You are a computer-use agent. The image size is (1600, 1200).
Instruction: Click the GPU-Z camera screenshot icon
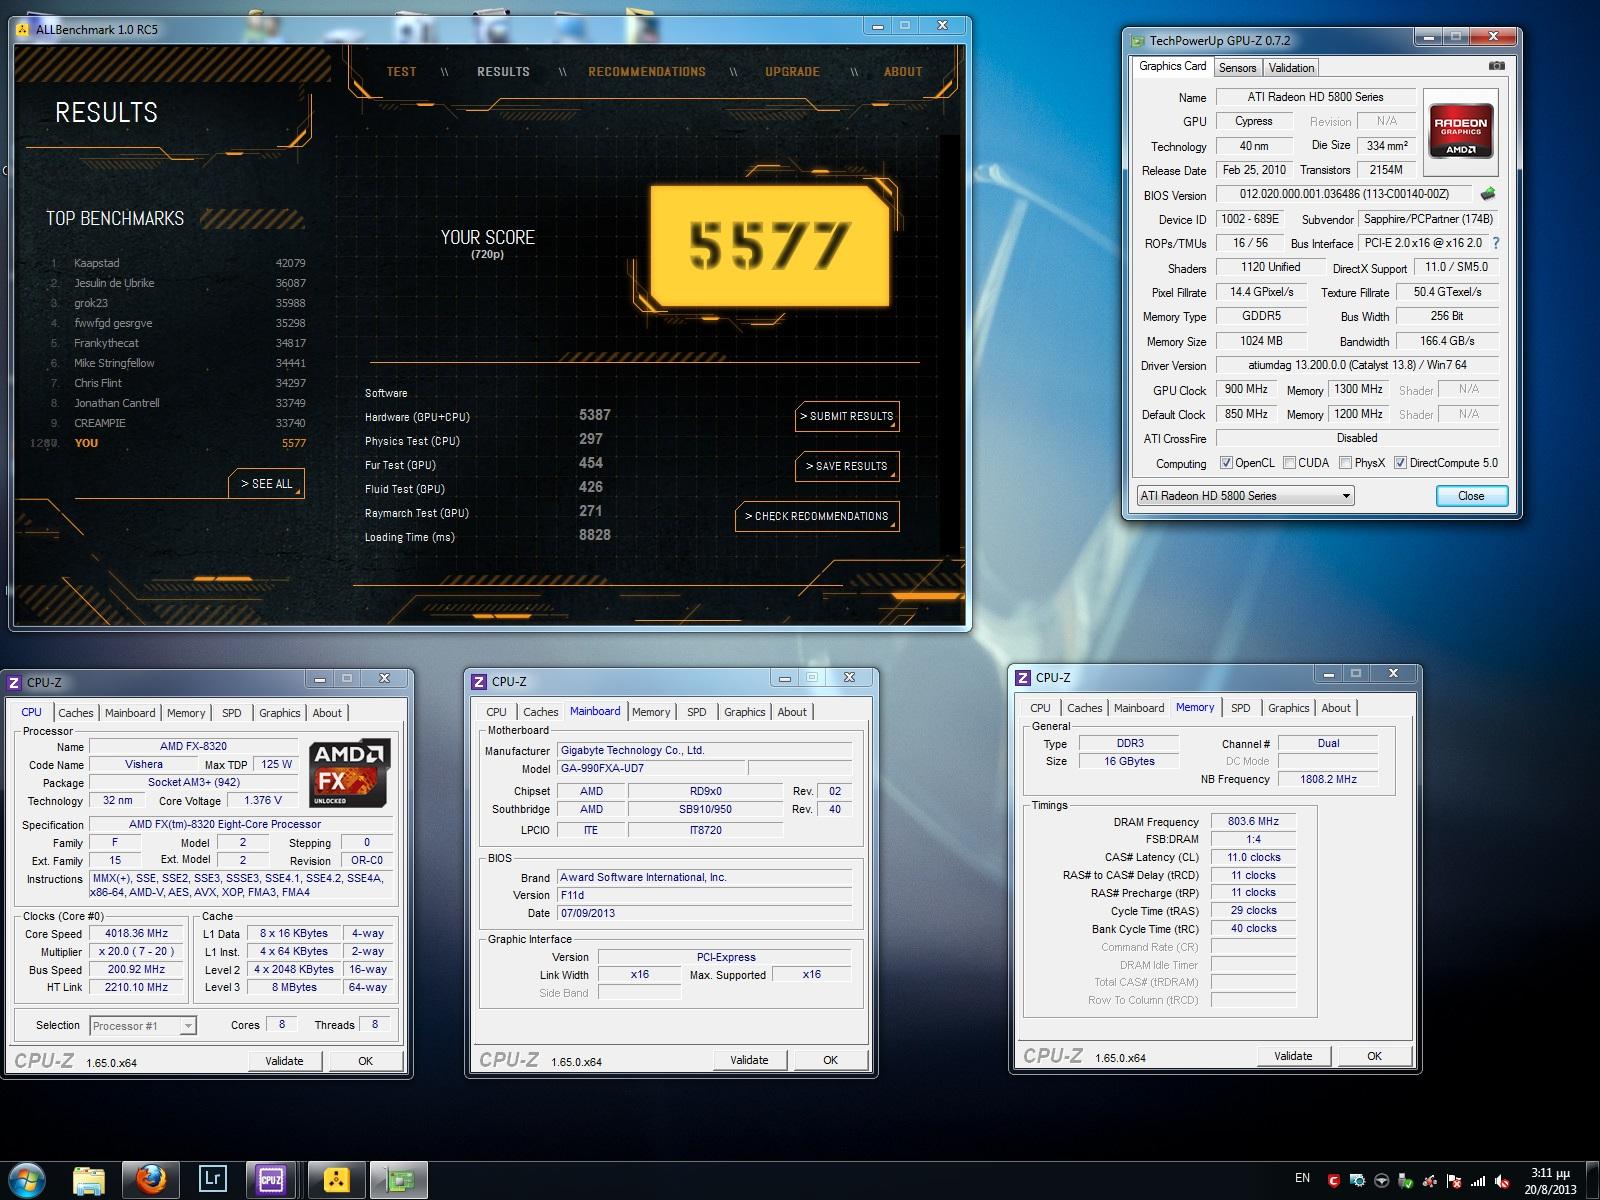coord(1496,66)
